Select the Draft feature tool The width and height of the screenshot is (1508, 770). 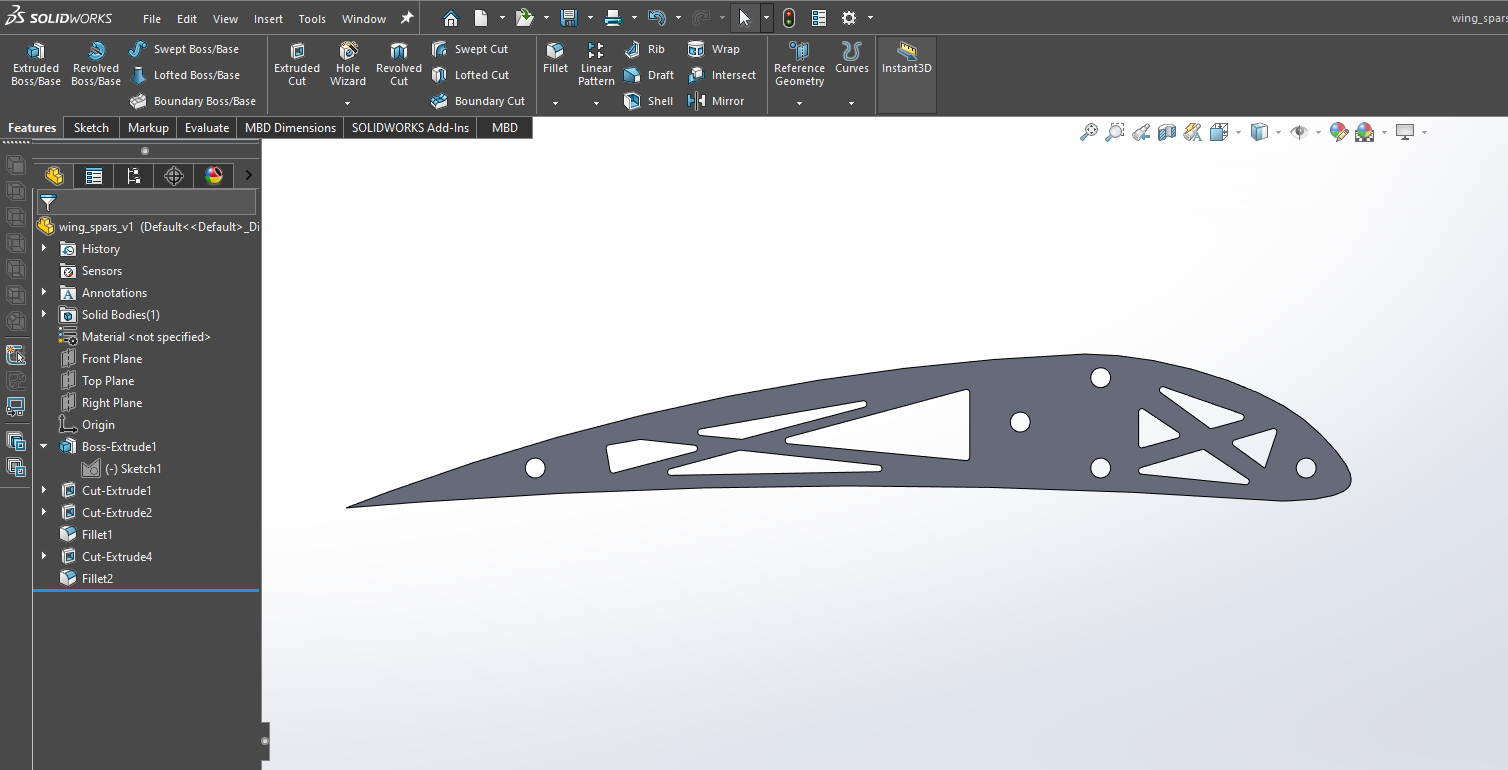tap(649, 75)
